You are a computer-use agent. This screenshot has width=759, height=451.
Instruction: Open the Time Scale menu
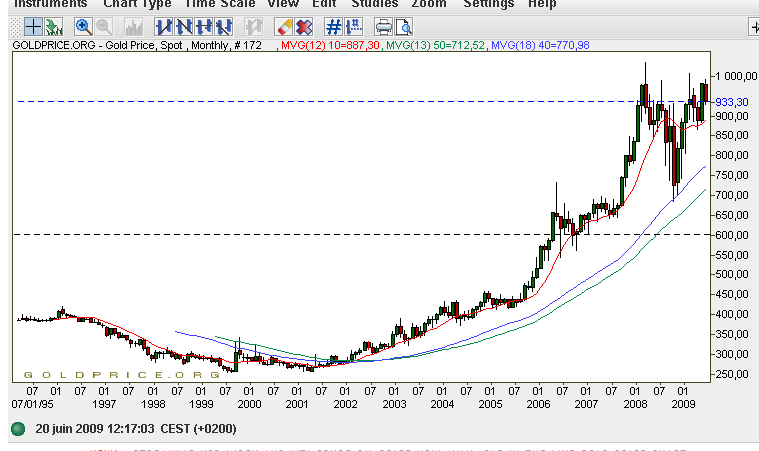(x=218, y=4)
